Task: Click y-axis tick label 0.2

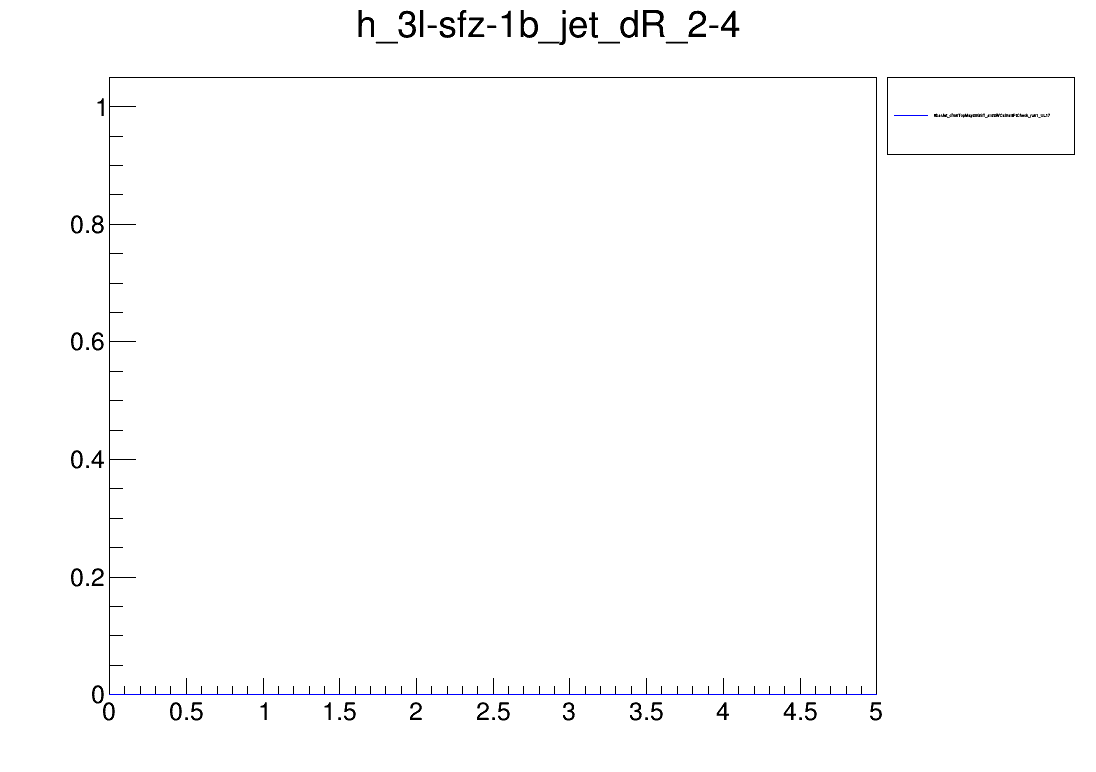Action: point(87,578)
